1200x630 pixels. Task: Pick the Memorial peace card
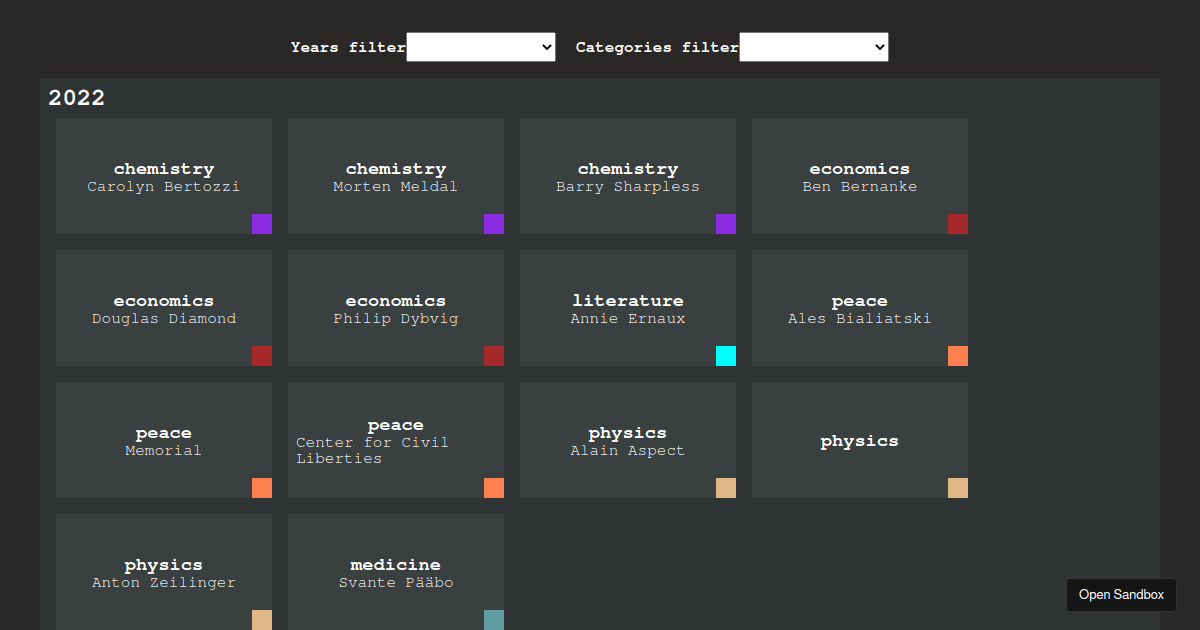[164, 440]
